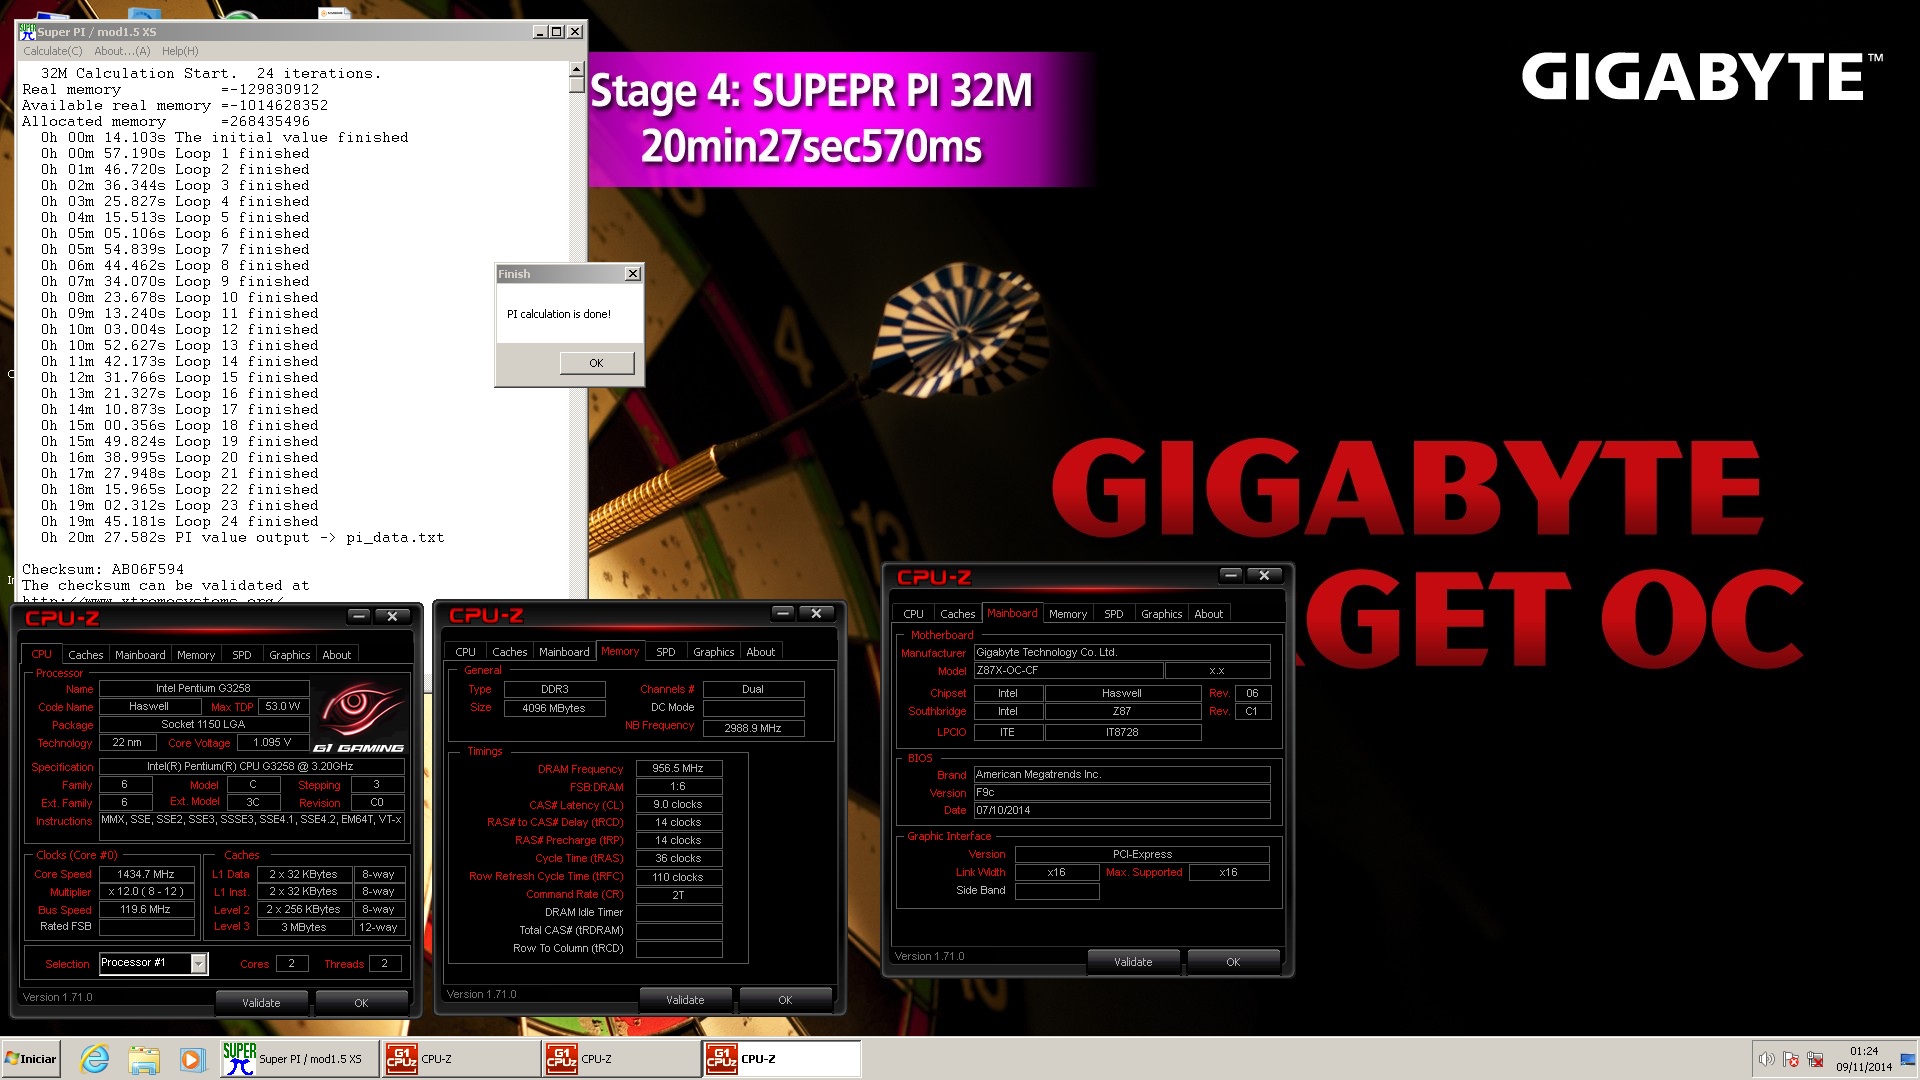
Task: Minimize the CPU-Z Mainboard window
Action: 1232,575
